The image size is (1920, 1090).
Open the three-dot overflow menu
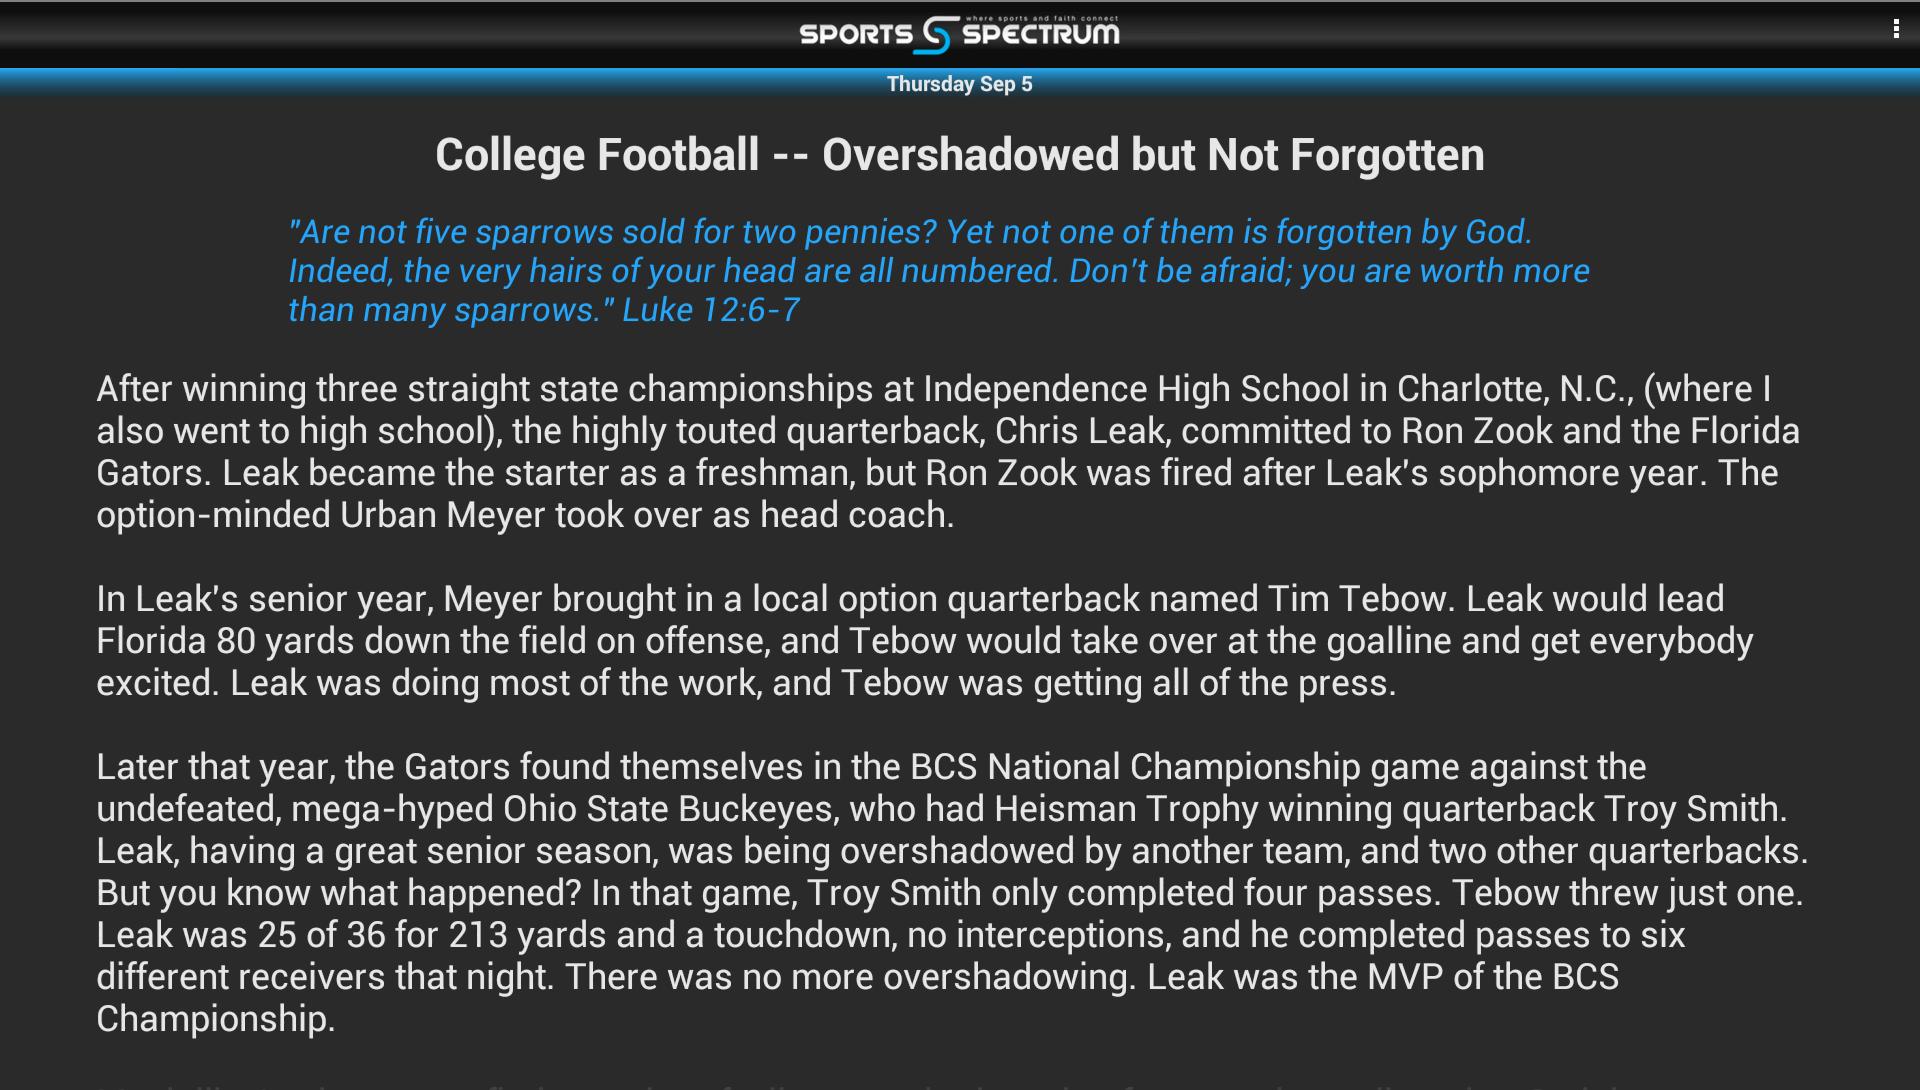(1895, 30)
